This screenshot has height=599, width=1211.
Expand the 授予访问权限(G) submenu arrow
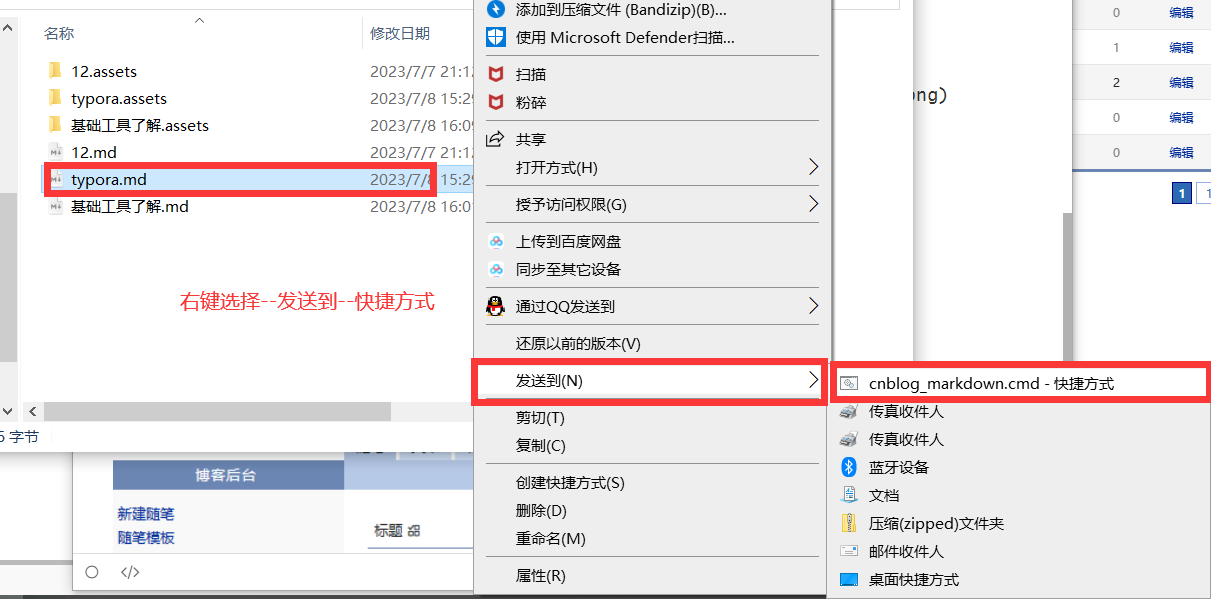[813, 204]
